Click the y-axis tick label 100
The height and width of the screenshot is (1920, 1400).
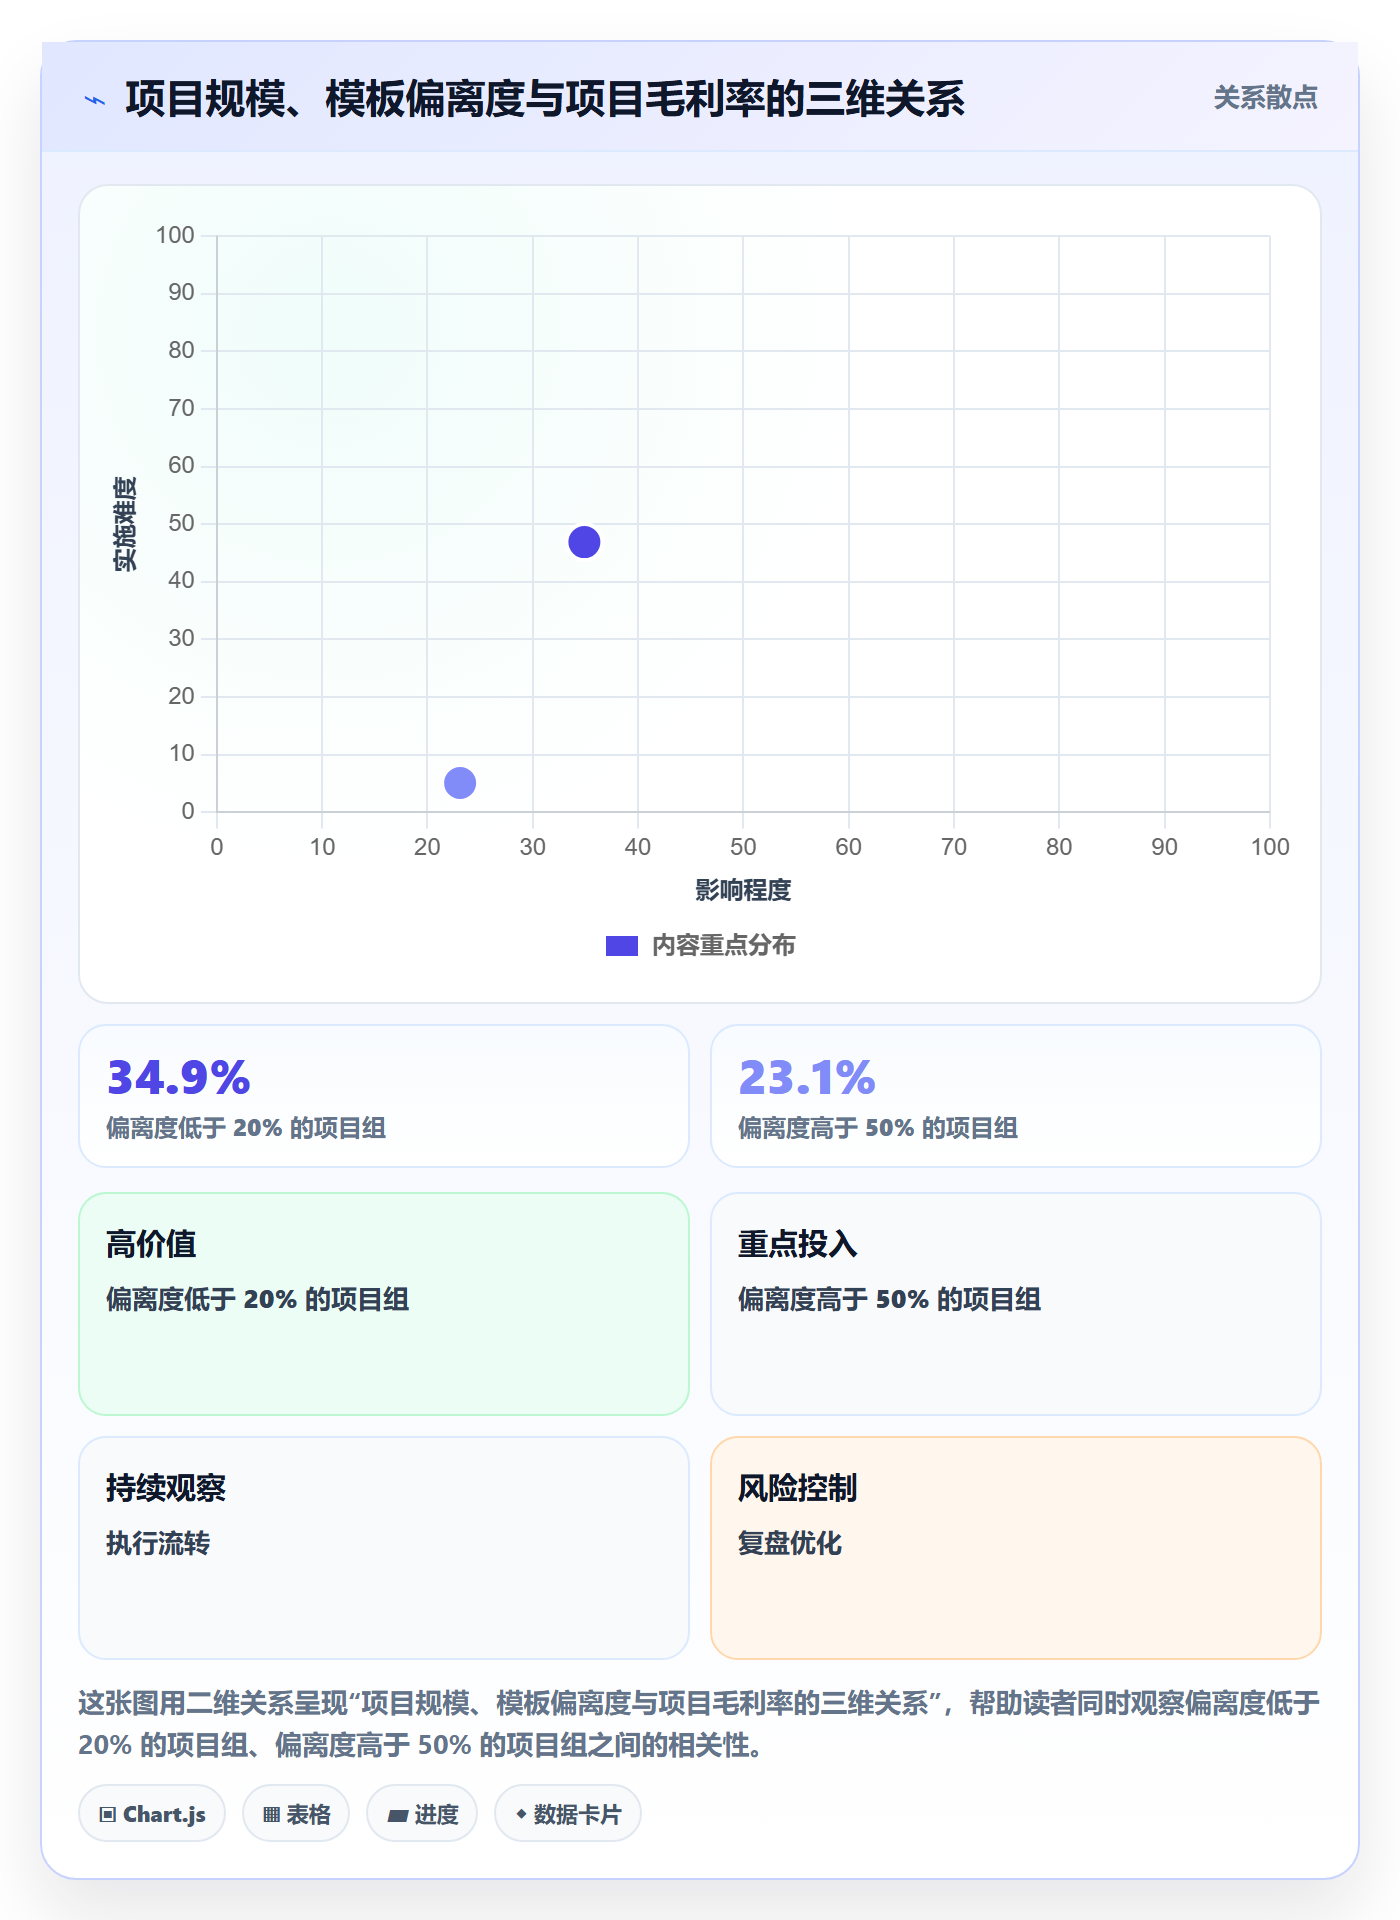tap(175, 235)
